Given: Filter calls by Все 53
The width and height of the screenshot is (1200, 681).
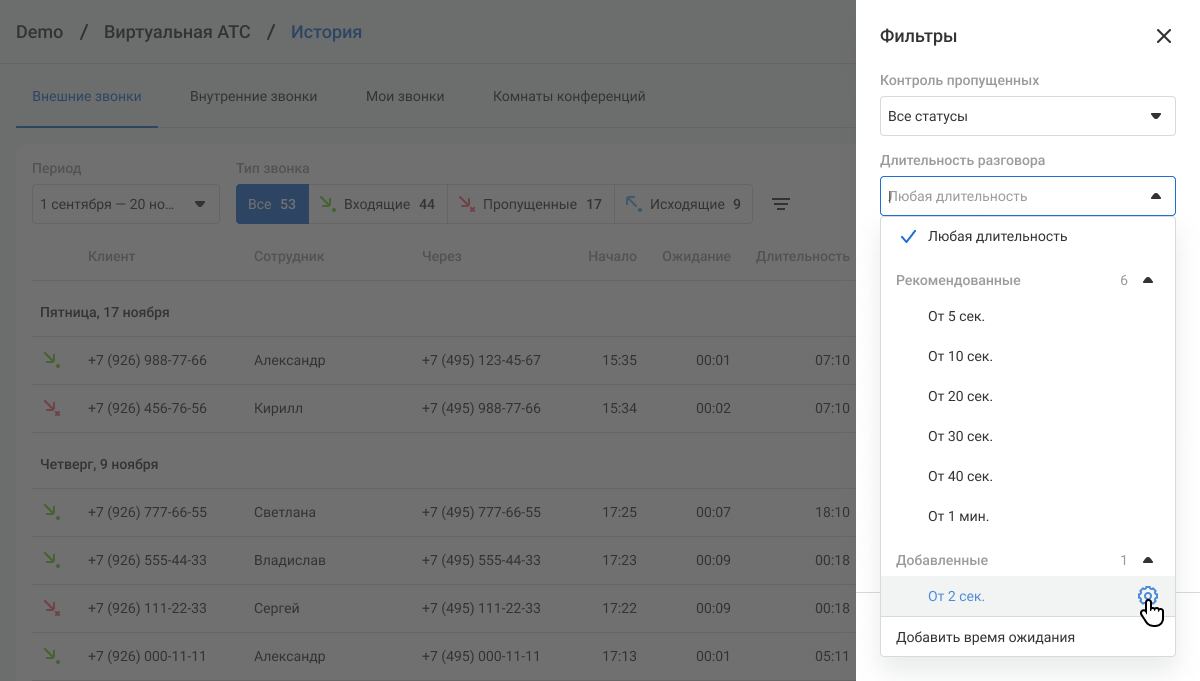Looking at the screenshot, I should click(272, 204).
